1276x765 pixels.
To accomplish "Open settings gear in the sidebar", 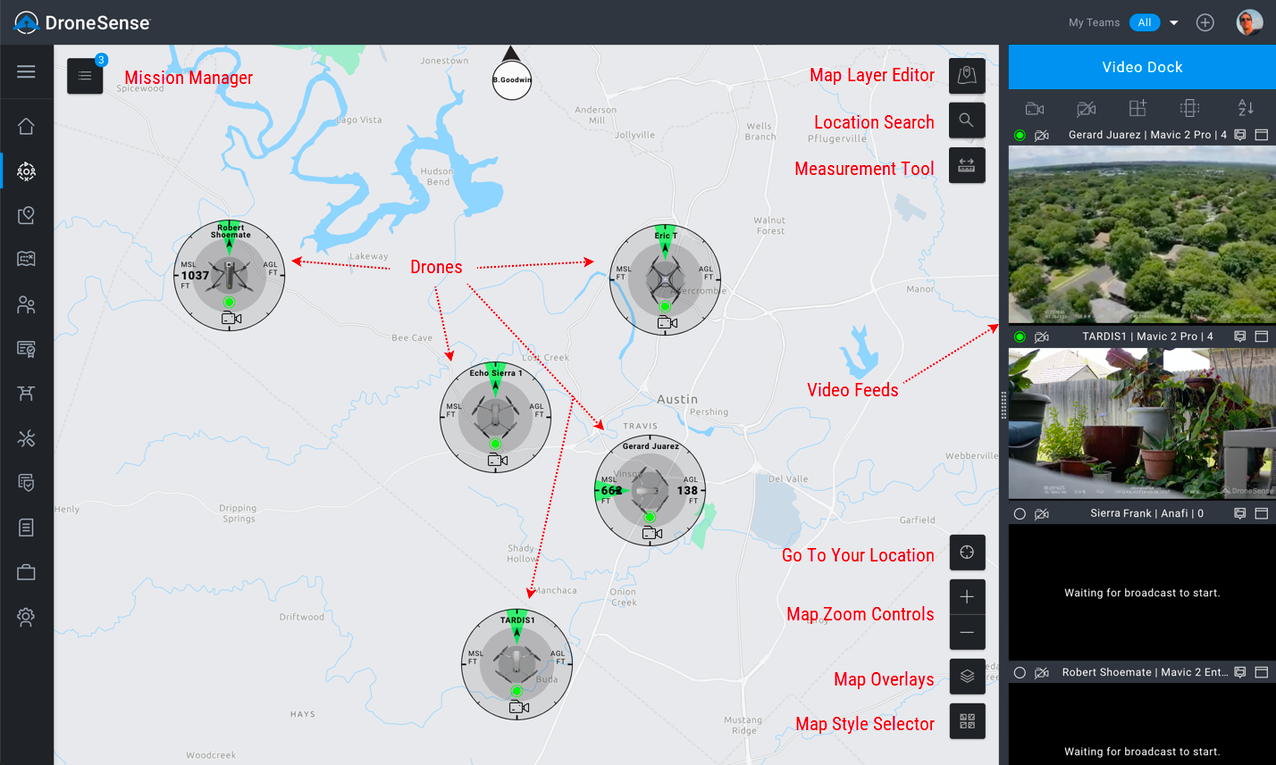I will 26,617.
